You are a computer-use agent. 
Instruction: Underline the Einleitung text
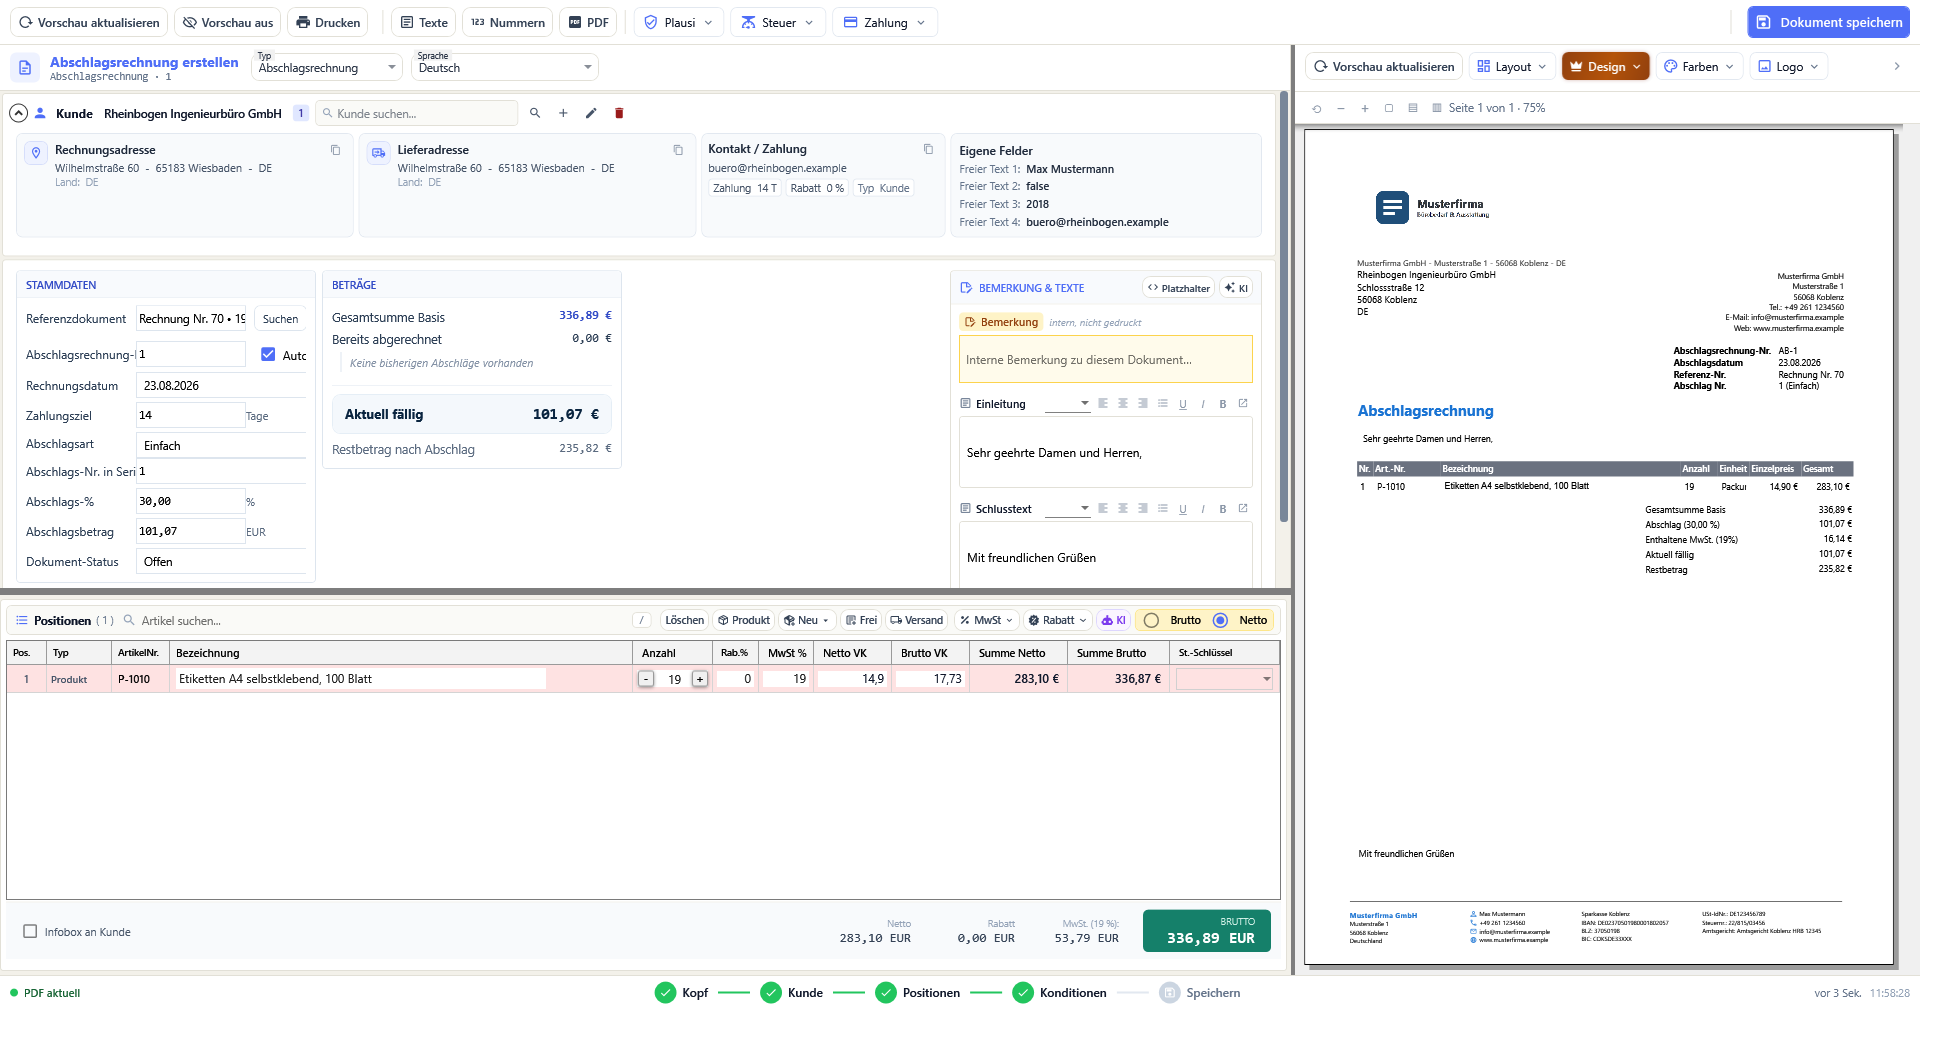tap(1183, 404)
